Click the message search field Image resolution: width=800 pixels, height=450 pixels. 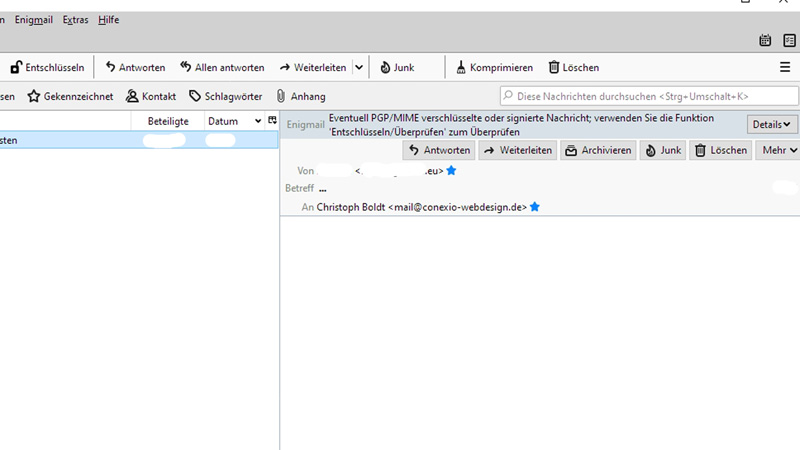[x=650, y=96]
